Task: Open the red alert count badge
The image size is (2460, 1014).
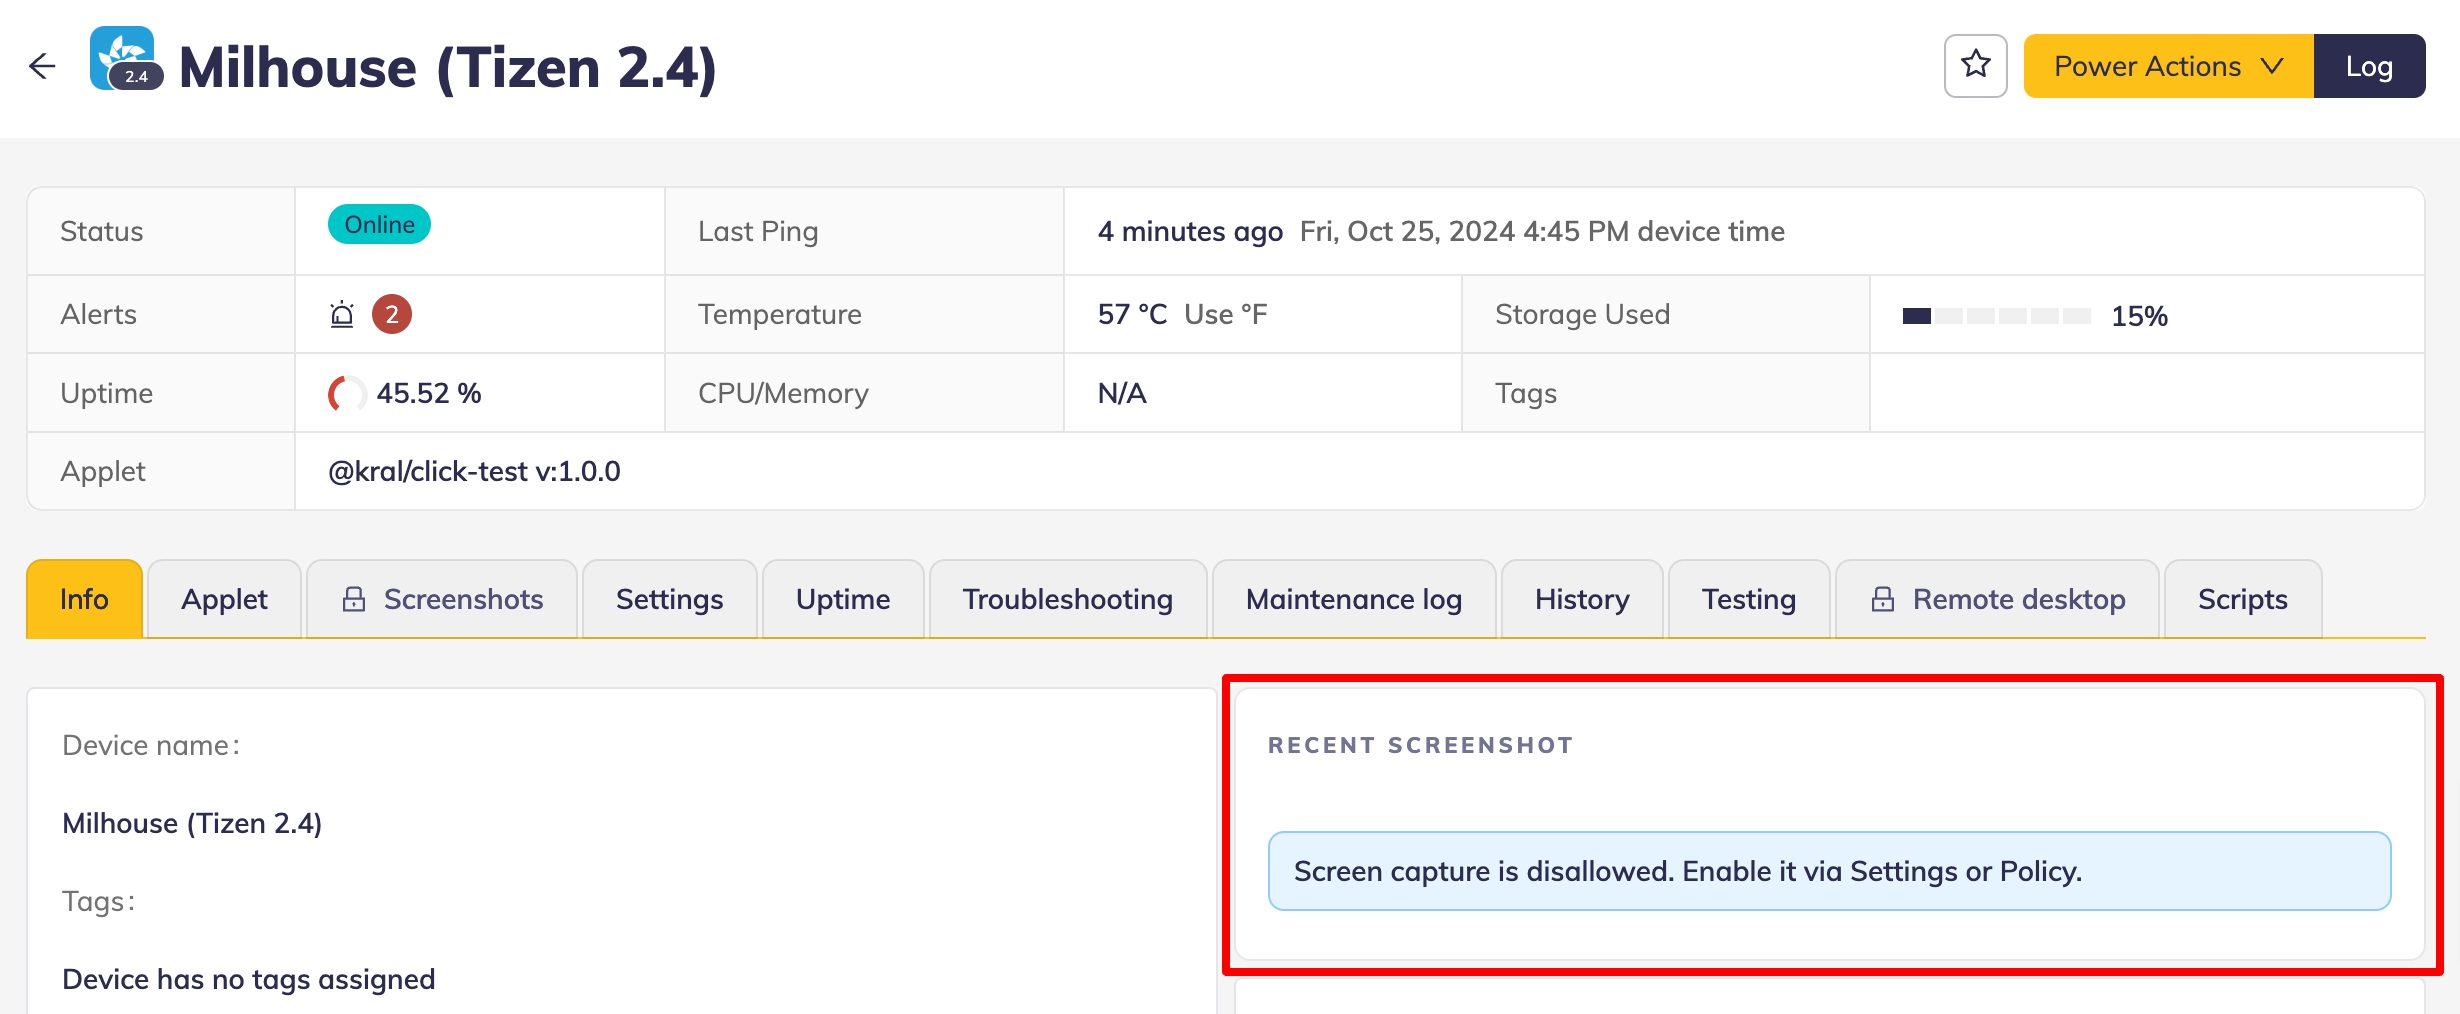Action: point(392,314)
